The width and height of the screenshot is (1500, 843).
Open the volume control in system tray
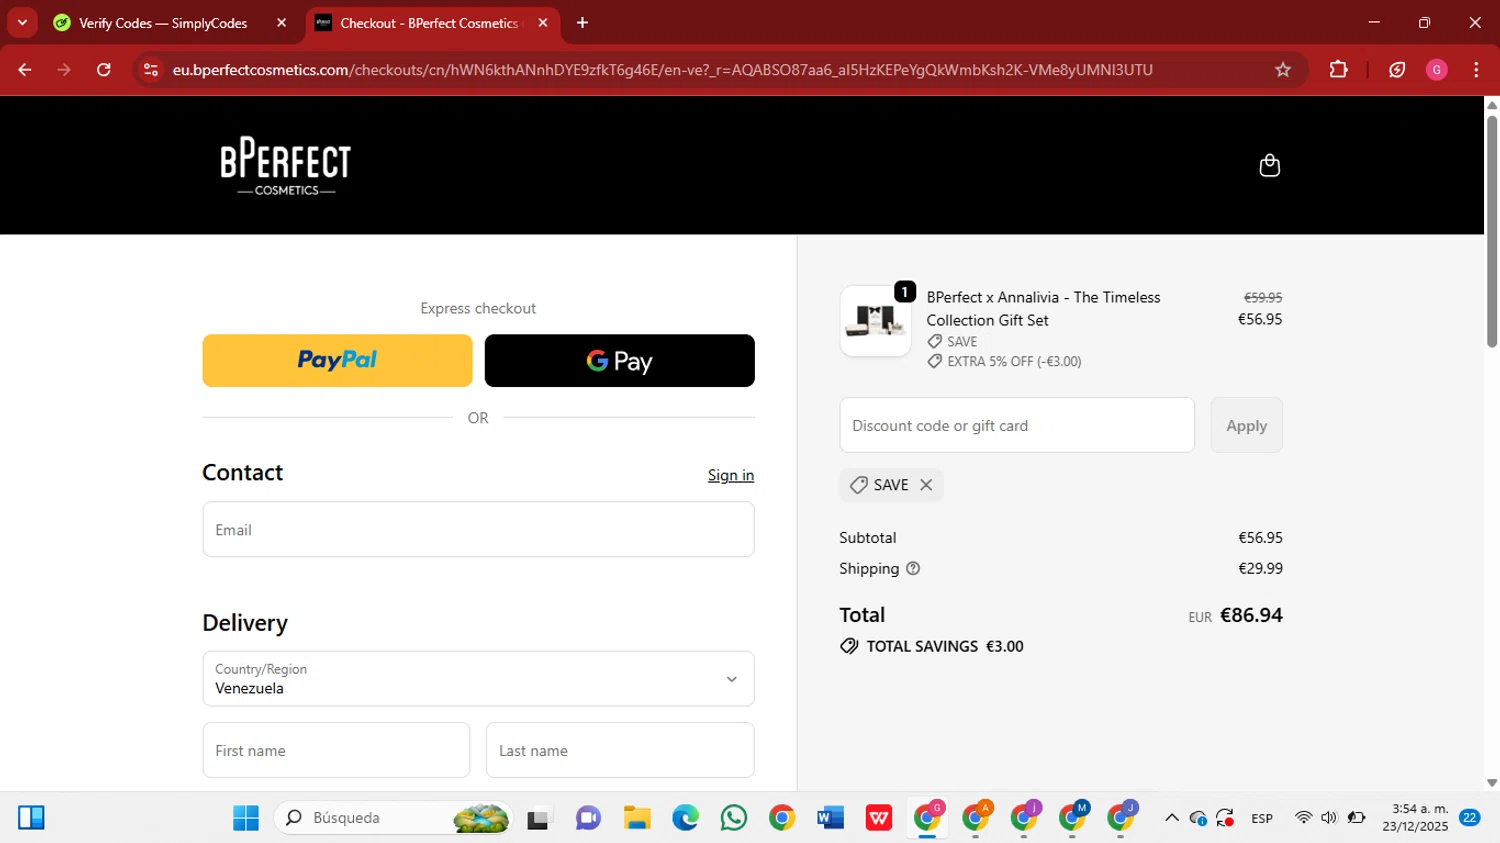click(x=1328, y=818)
